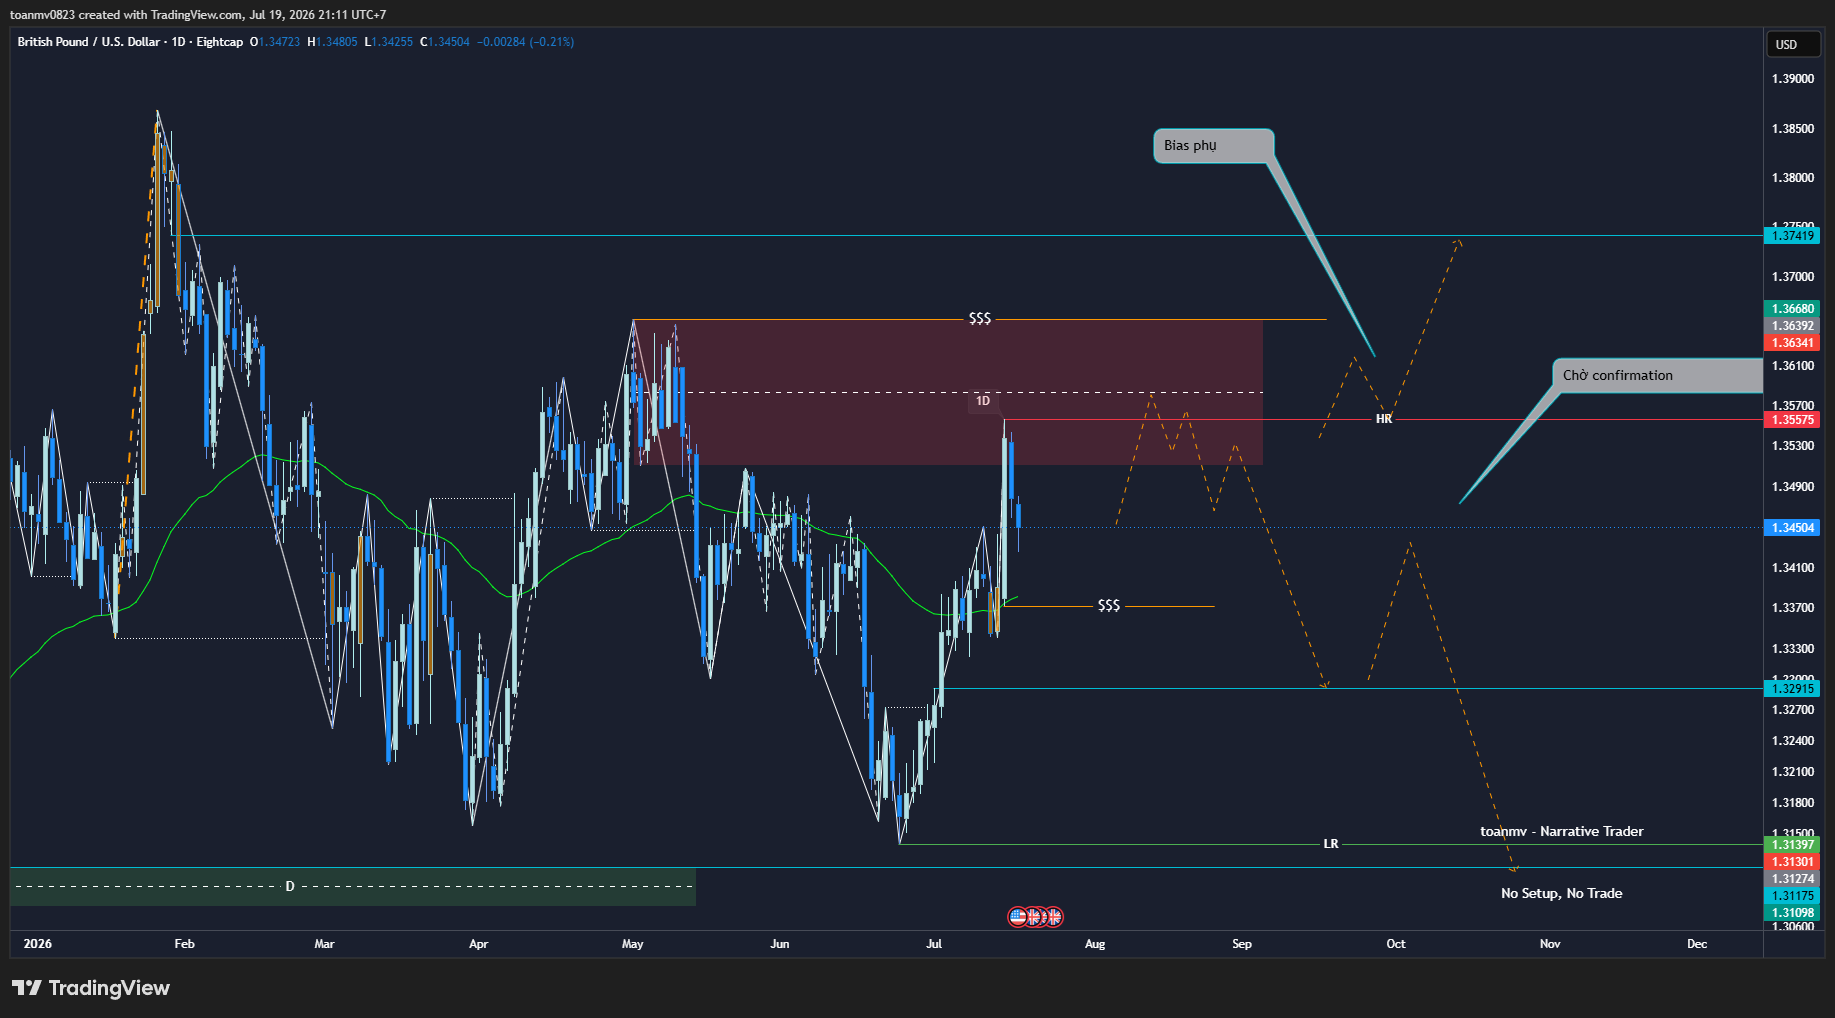Click the 'HR' line label
Image resolution: width=1835 pixels, height=1018 pixels.
tap(1383, 419)
